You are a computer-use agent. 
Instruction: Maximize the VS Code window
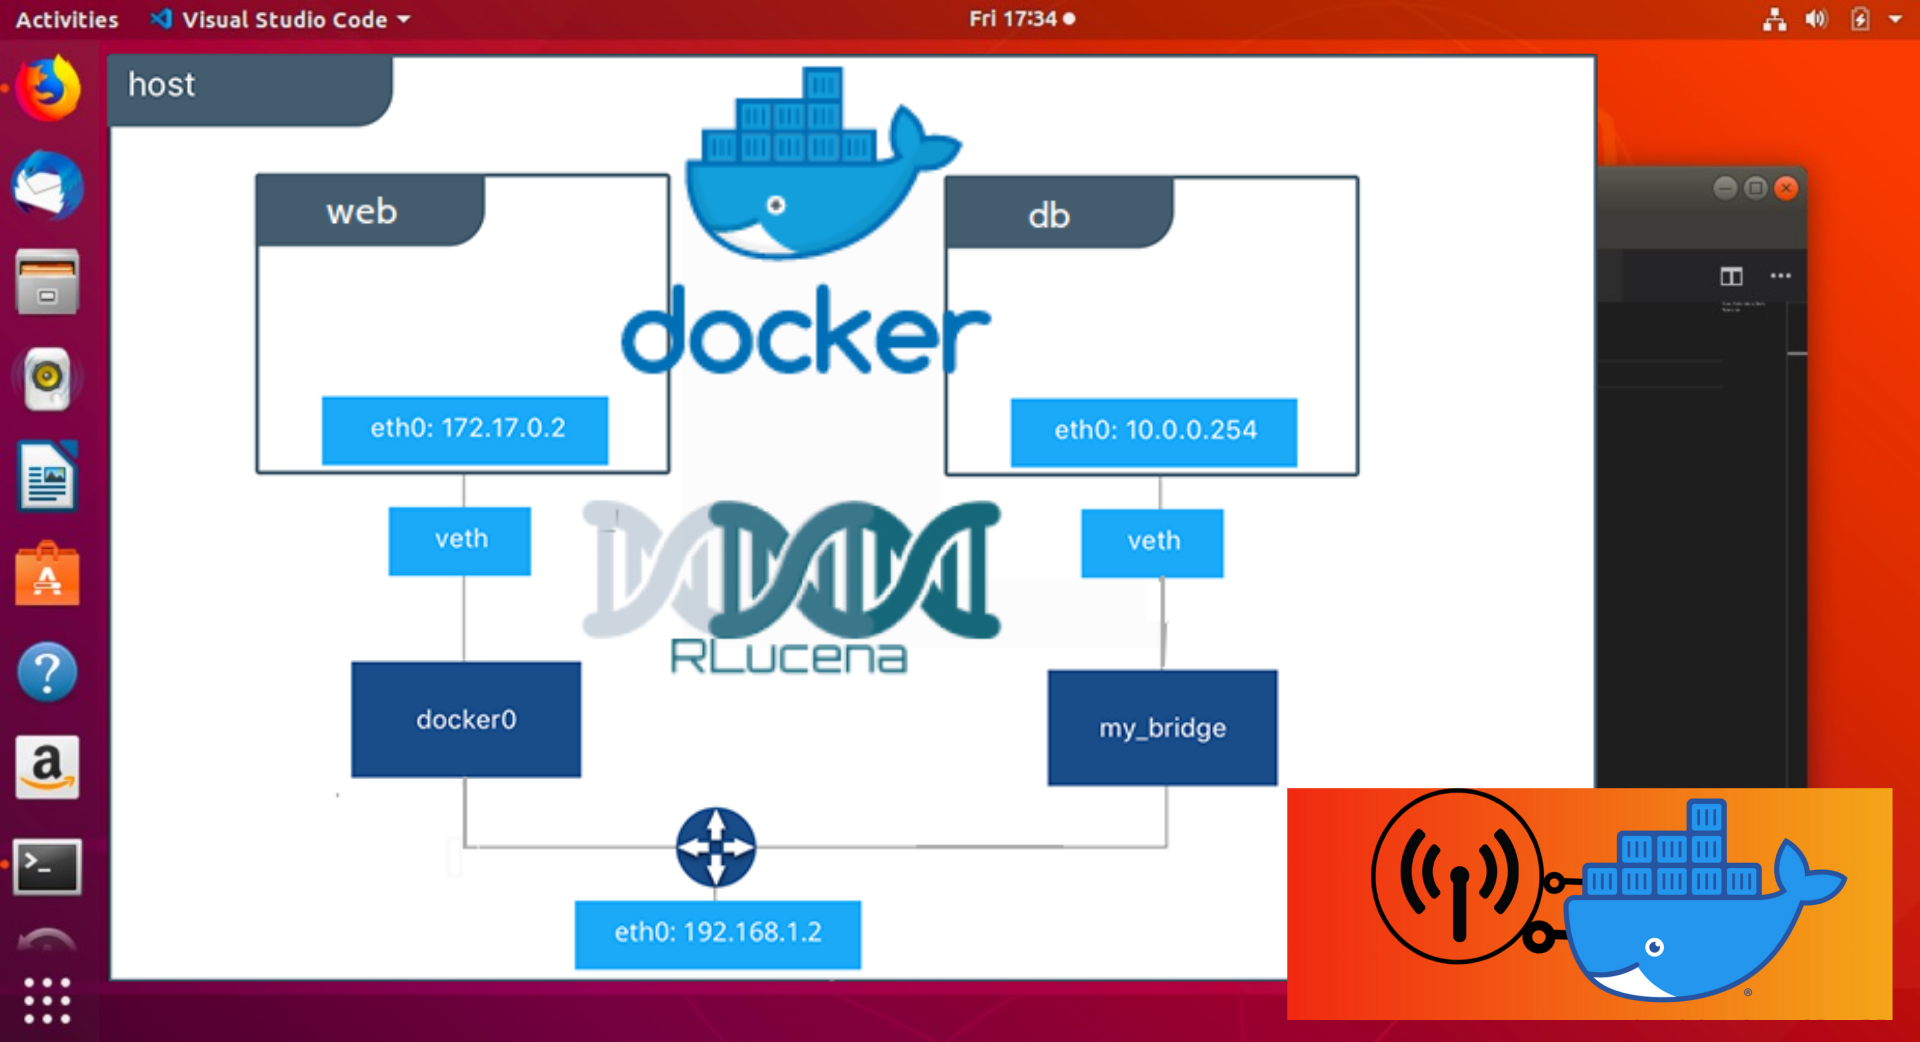point(1755,188)
